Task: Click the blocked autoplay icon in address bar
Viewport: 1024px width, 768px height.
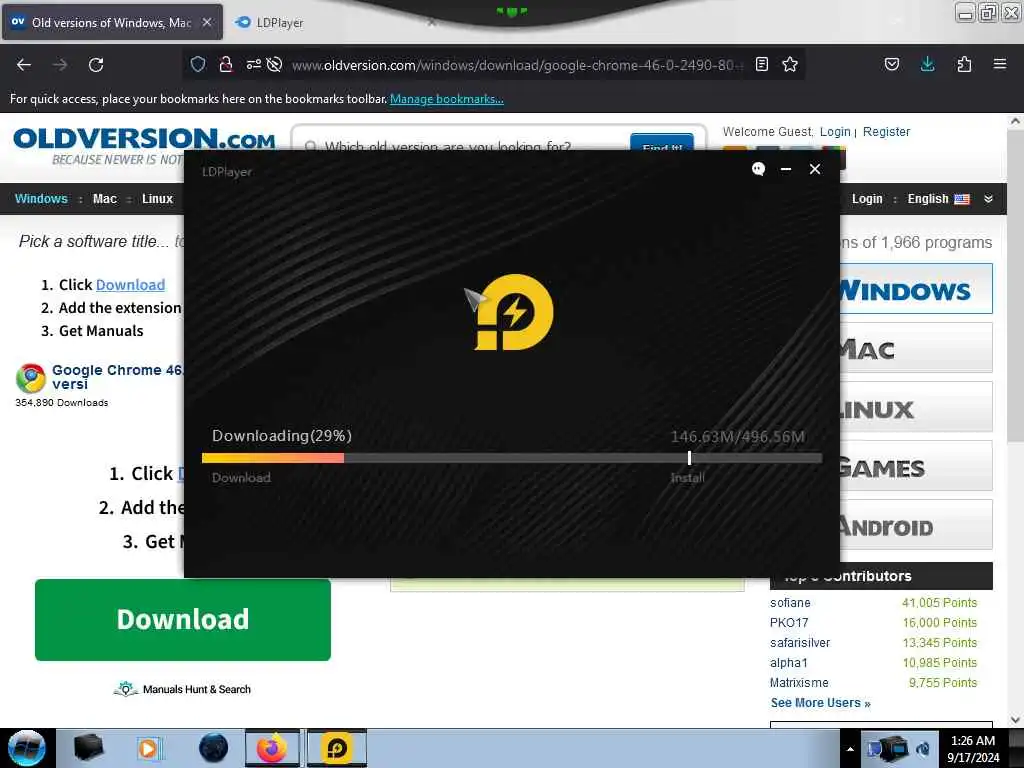Action: [x=274, y=64]
